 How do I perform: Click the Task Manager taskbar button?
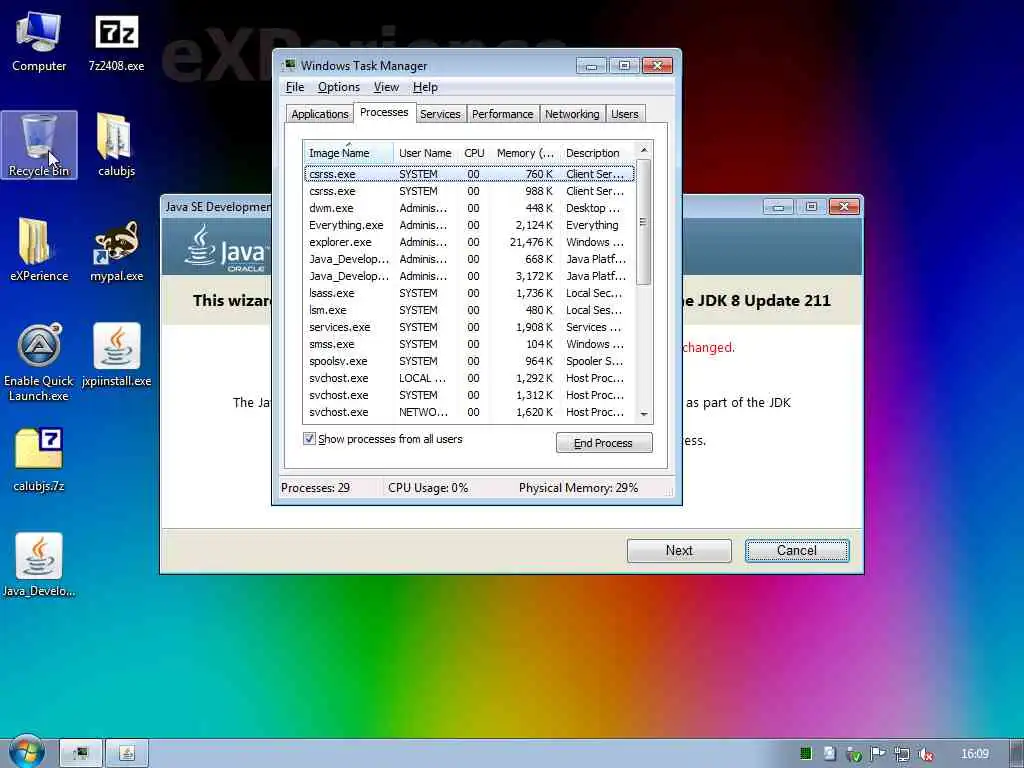(x=81, y=754)
